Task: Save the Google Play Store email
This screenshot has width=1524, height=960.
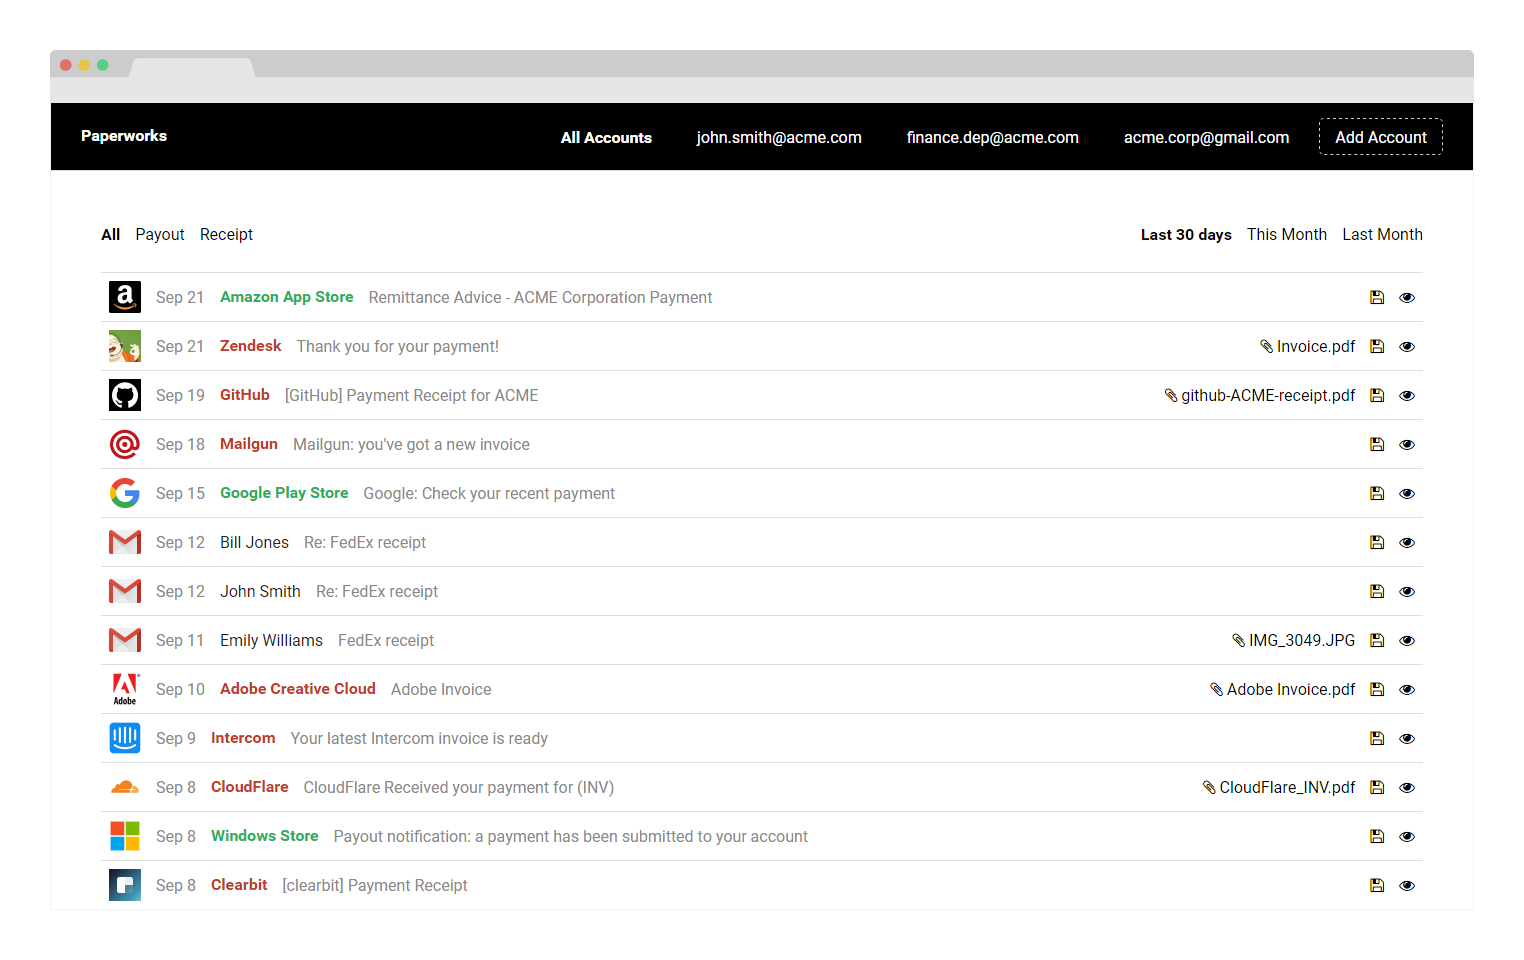Action: tap(1377, 493)
